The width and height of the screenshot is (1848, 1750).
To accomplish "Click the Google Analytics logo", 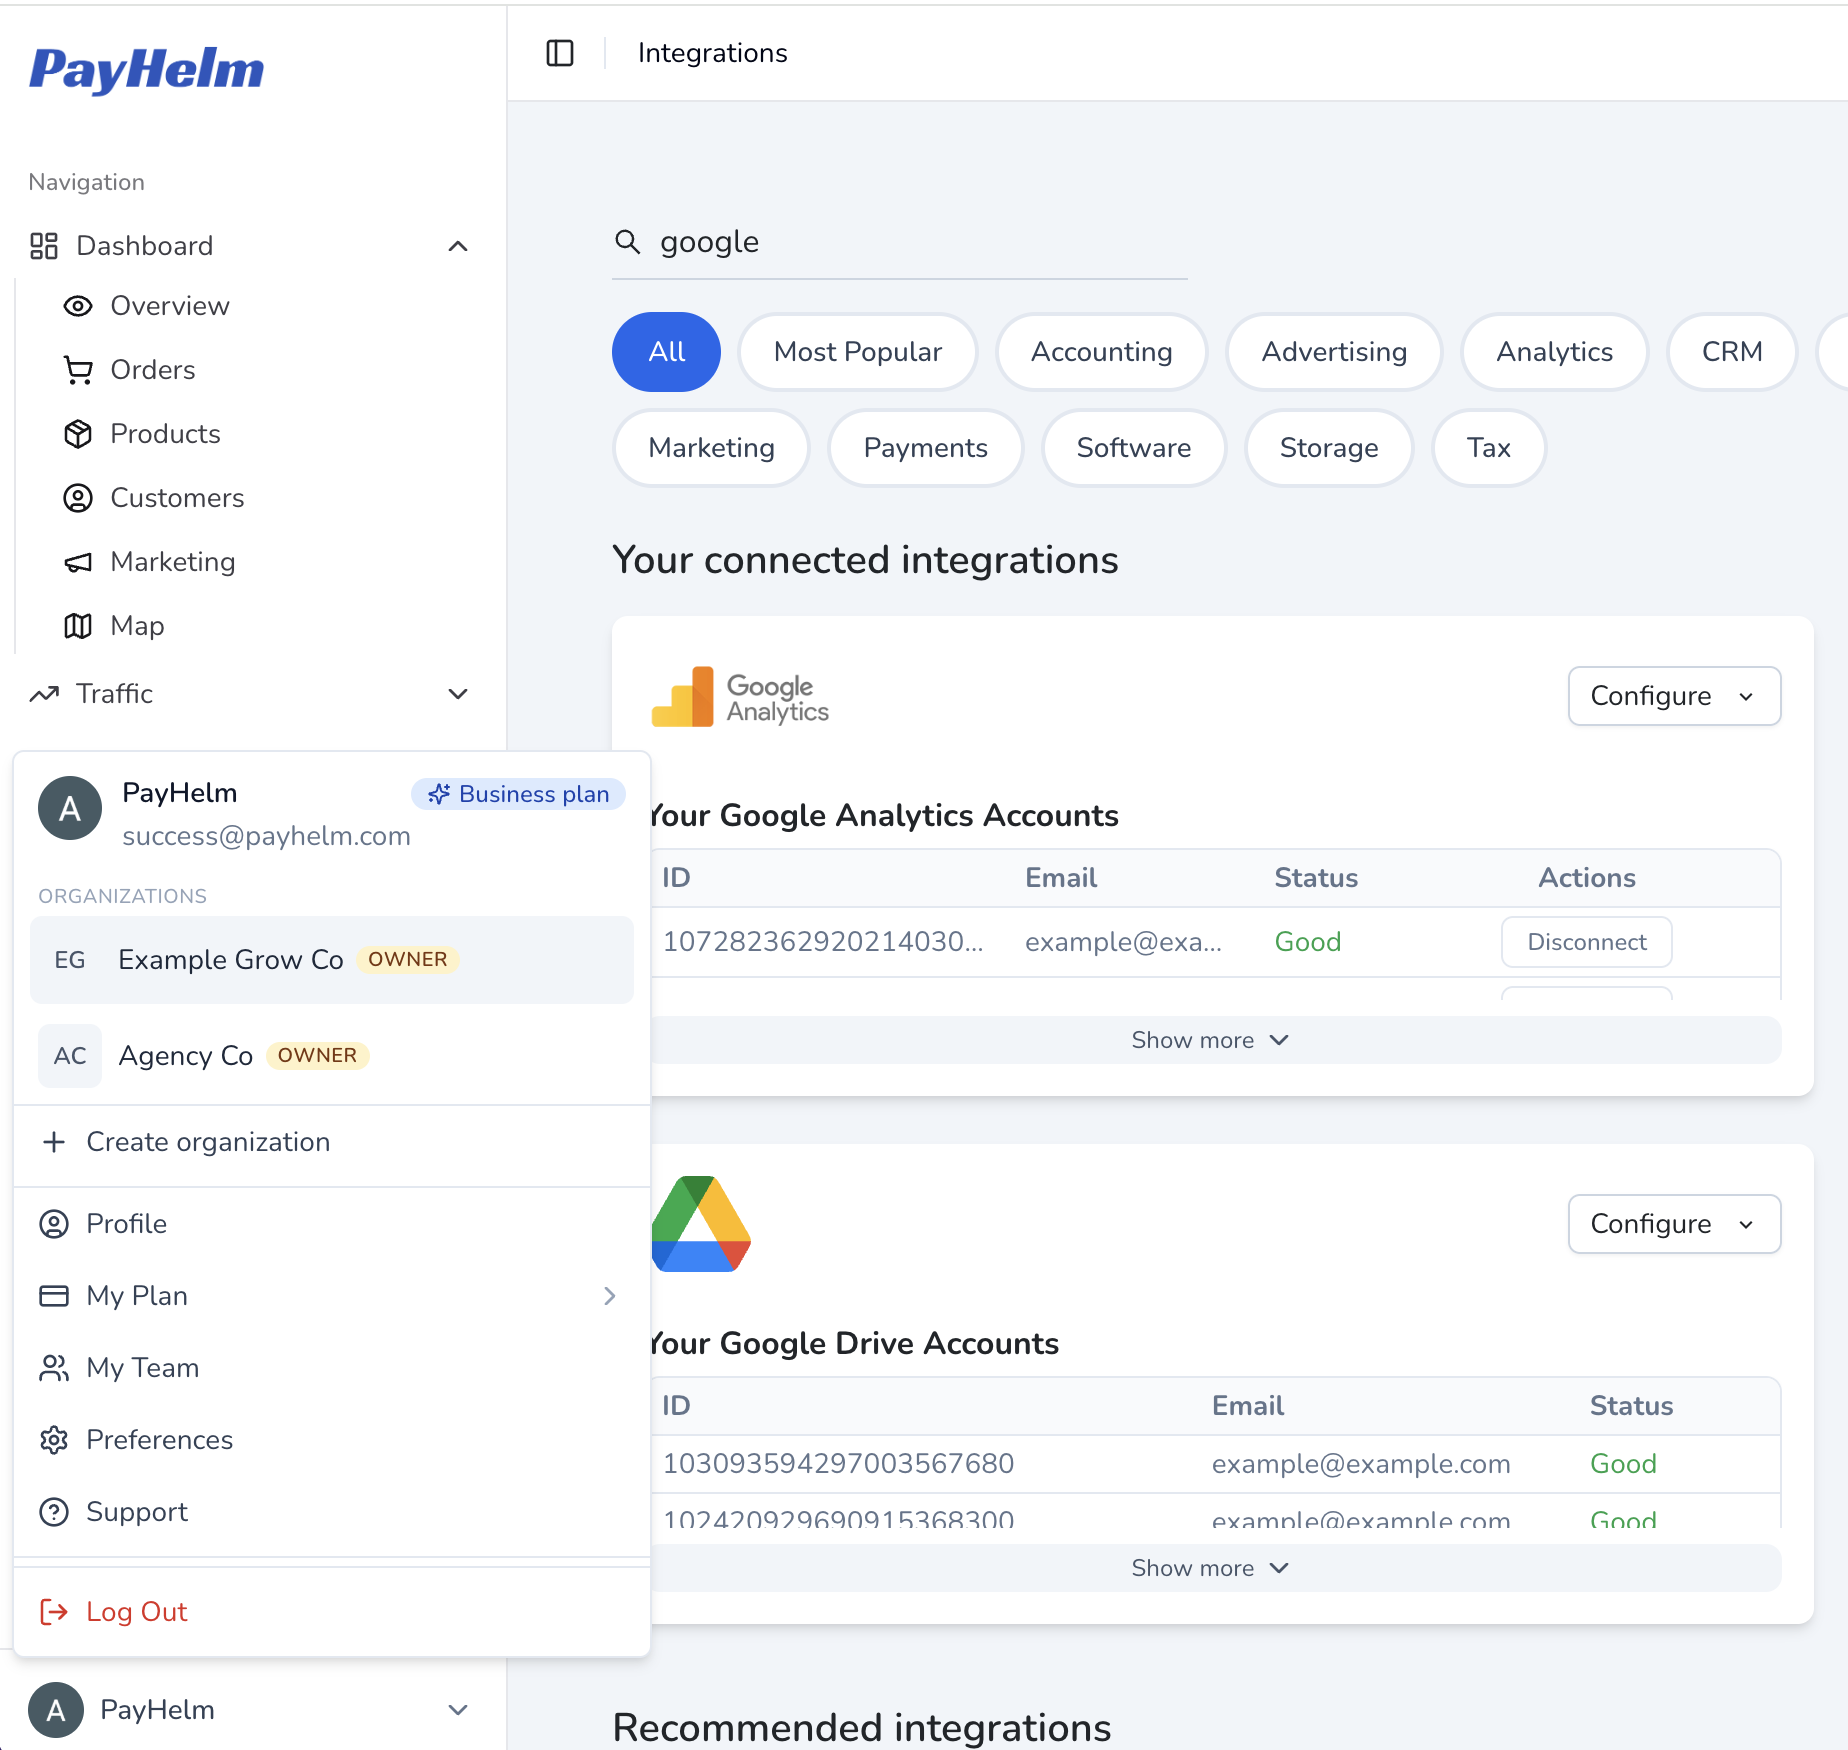I will point(740,696).
